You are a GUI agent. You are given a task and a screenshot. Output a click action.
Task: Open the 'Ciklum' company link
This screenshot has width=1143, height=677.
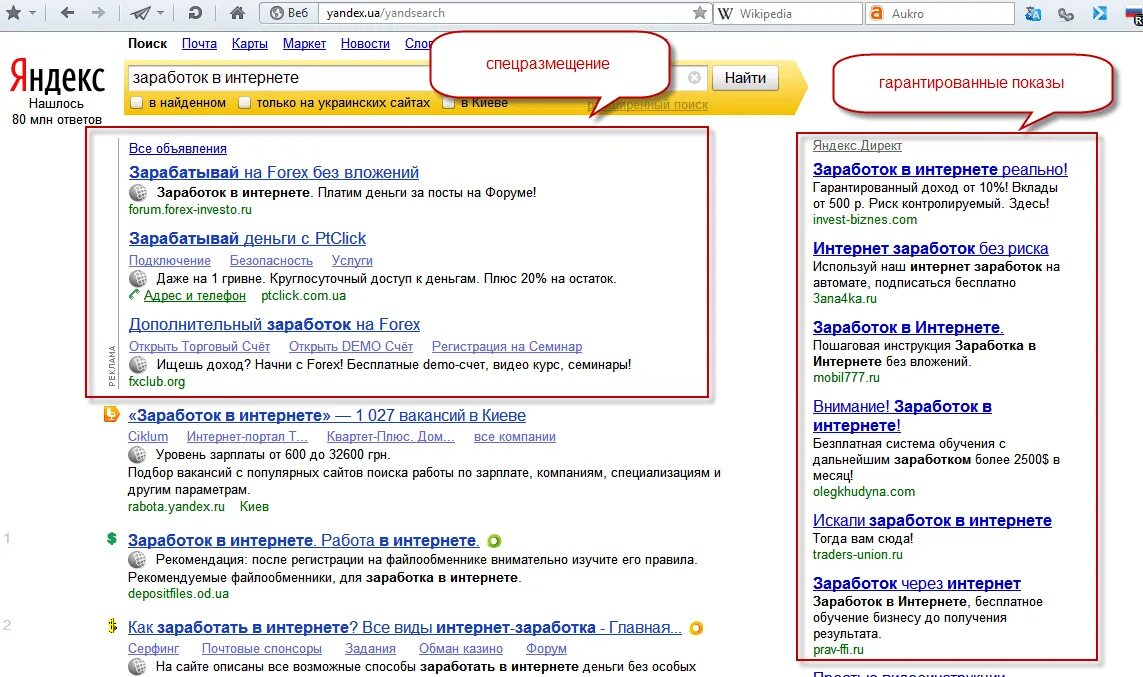(x=148, y=437)
